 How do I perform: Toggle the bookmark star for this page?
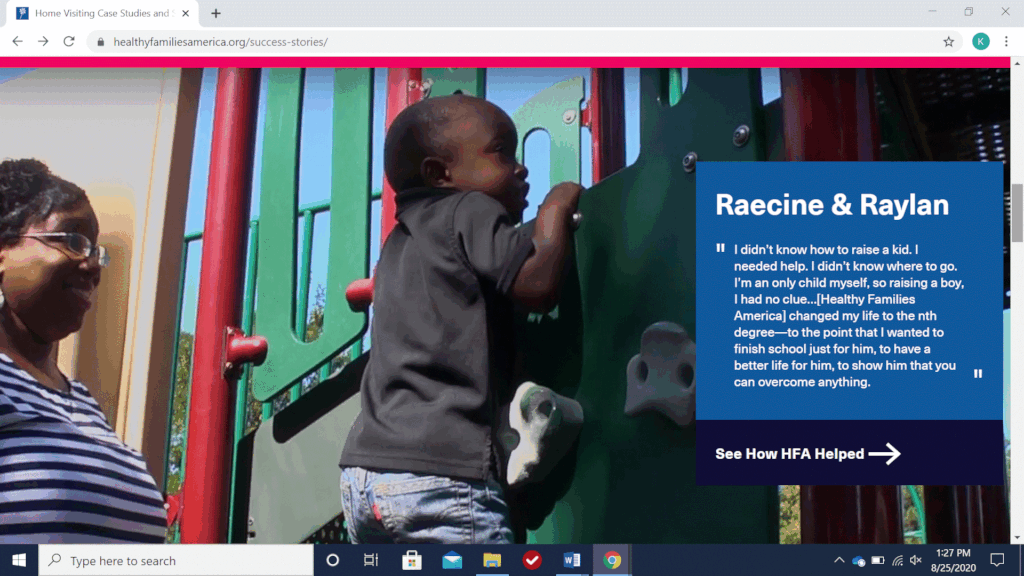pos(947,41)
